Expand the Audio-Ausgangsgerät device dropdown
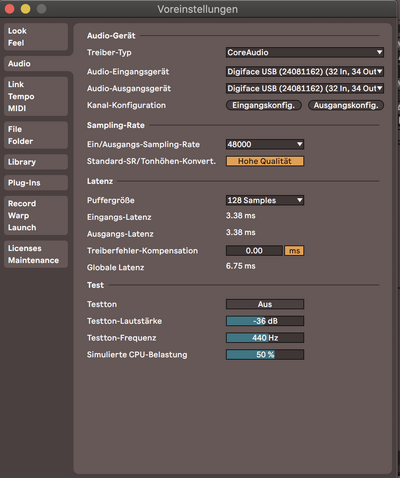This screenshot has height=478, width=400. [x=305, y=88]
